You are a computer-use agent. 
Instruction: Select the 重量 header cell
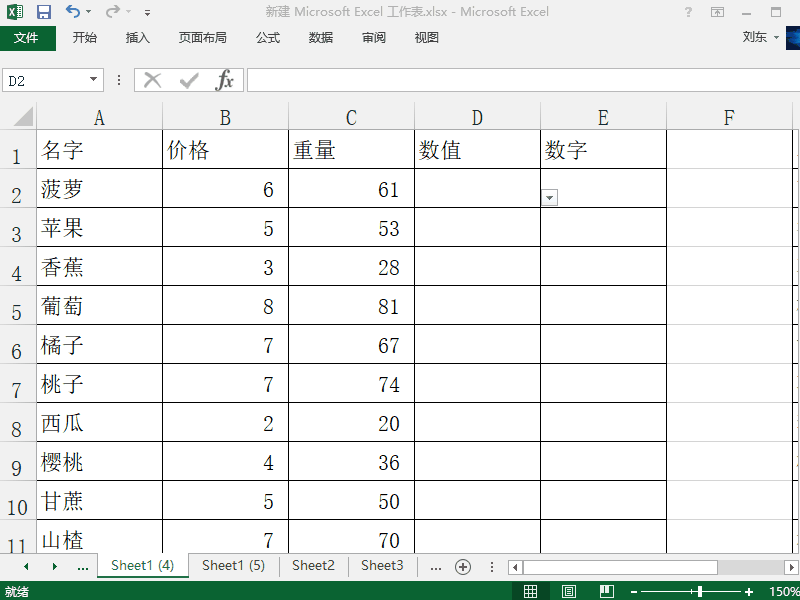[352, 149]
